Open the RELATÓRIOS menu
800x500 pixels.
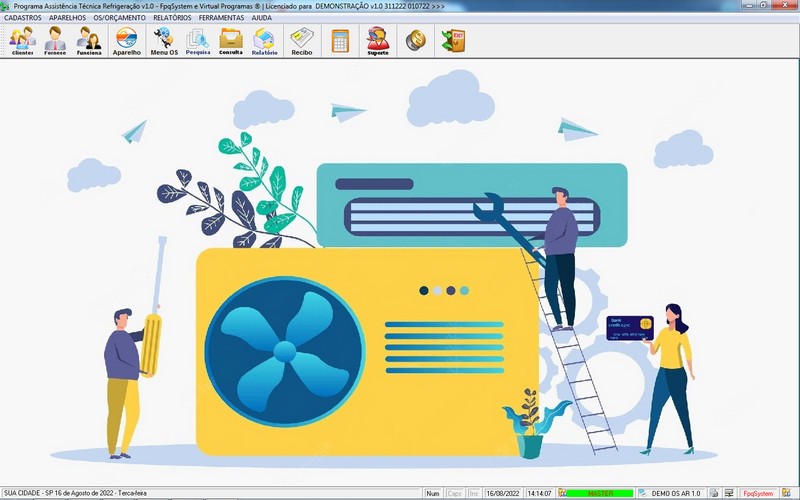tap(172, 18)
